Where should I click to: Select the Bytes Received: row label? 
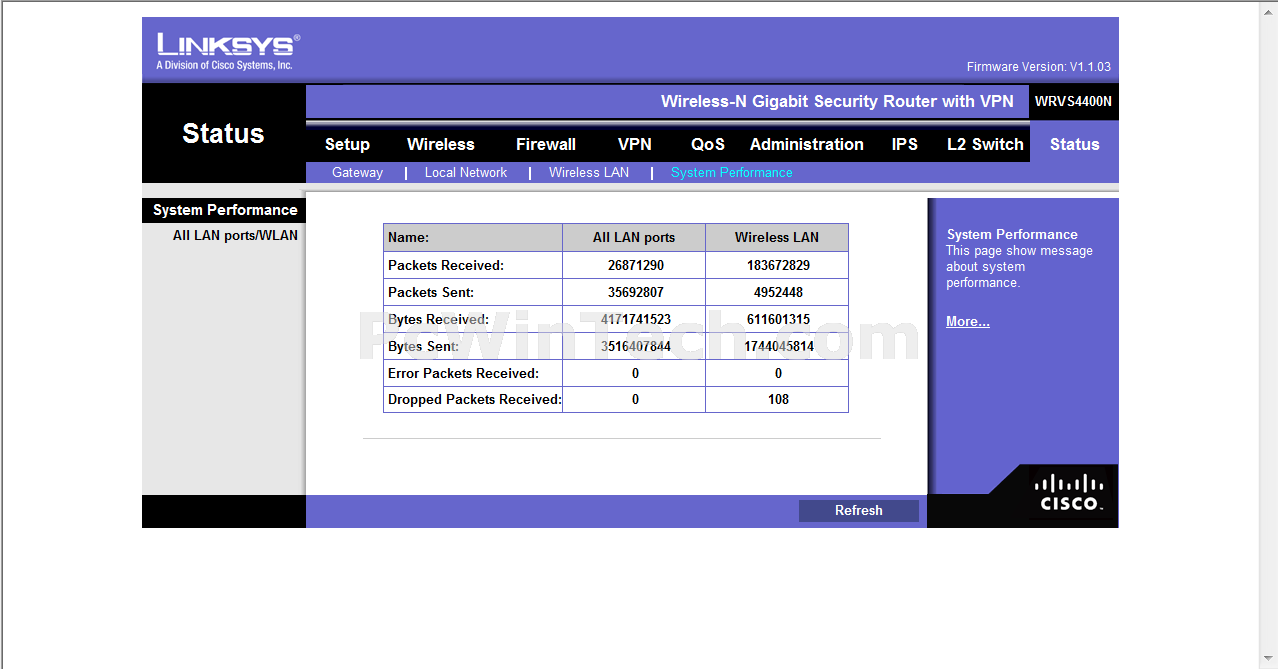[438, 319]
